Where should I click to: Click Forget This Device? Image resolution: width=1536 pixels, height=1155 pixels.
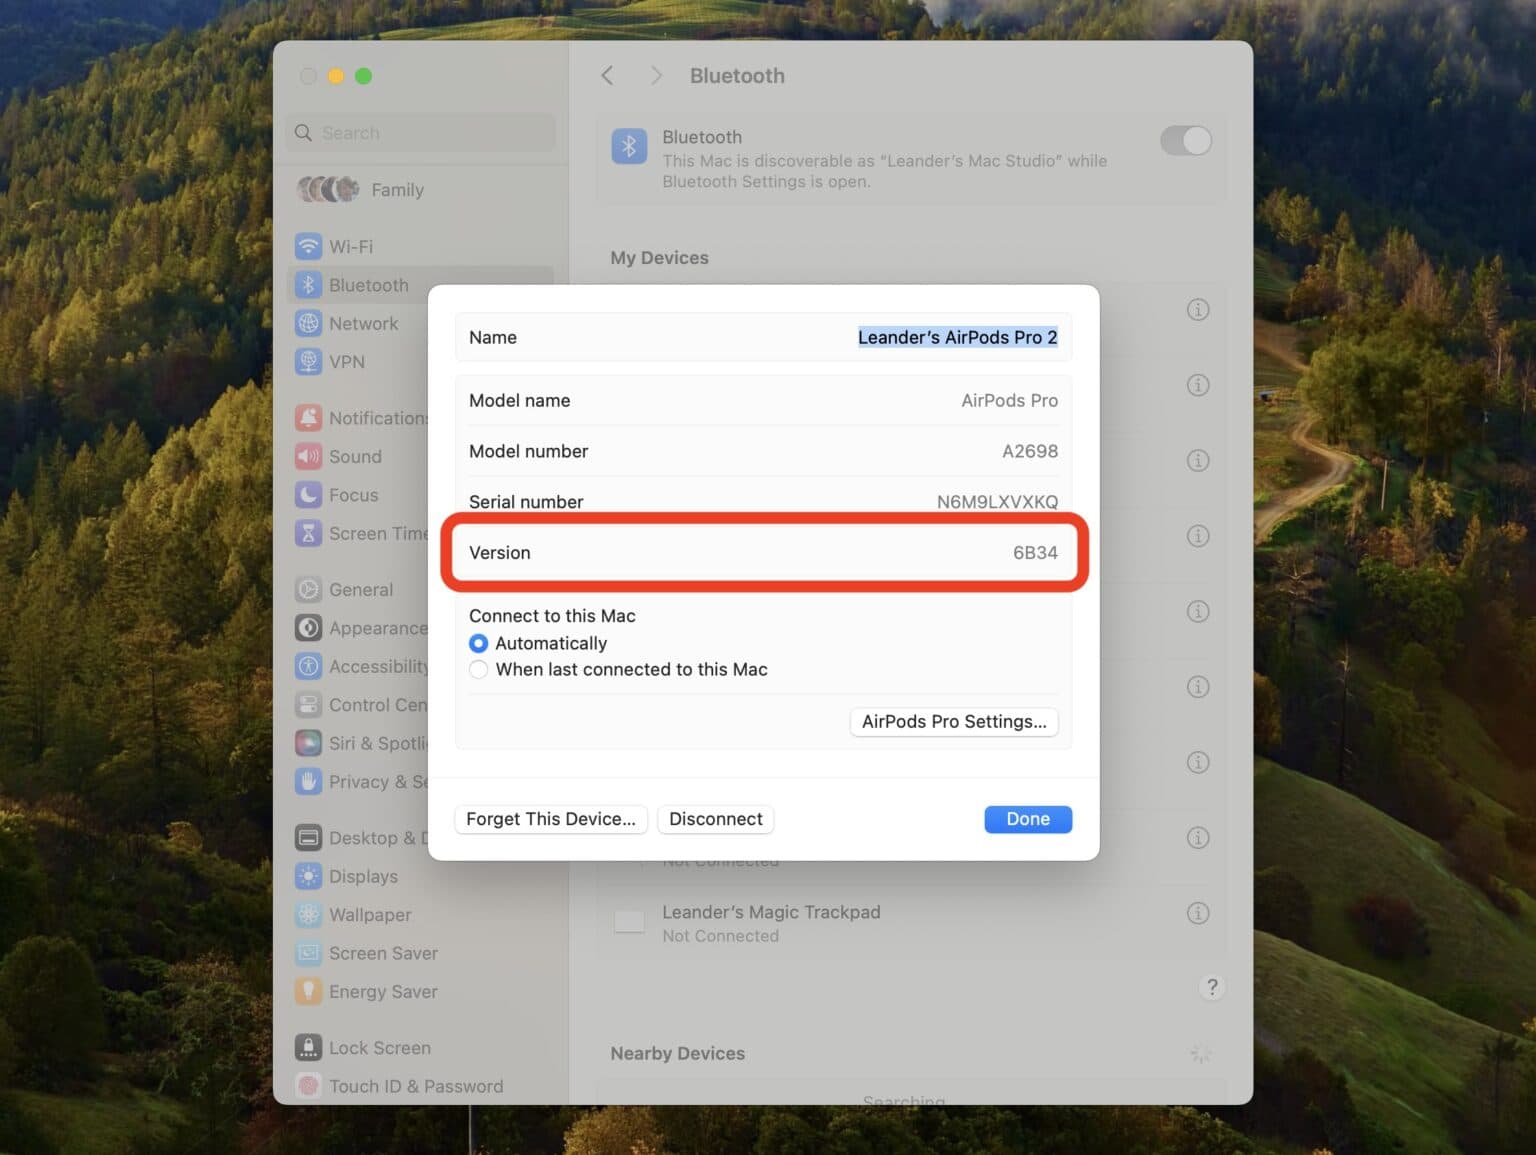[550, 818]
